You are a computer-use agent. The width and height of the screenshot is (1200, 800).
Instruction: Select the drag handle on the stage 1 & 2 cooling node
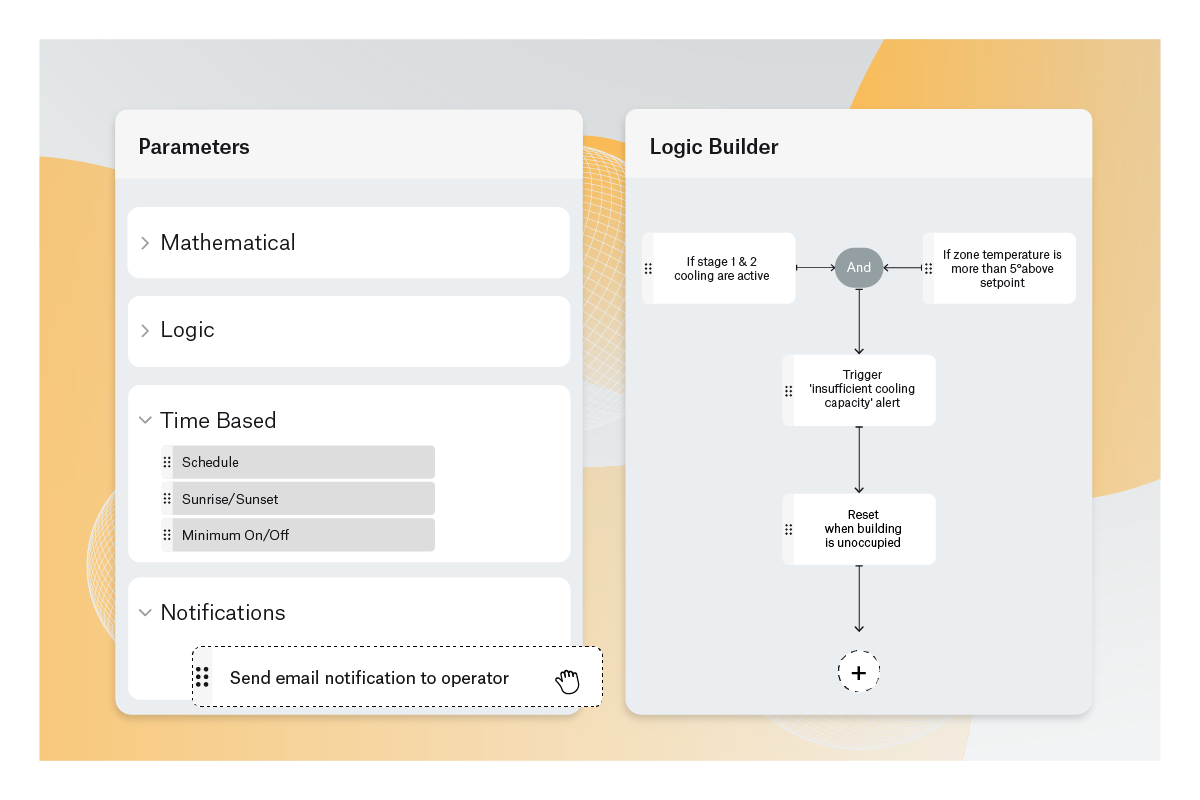click(650, 267)
